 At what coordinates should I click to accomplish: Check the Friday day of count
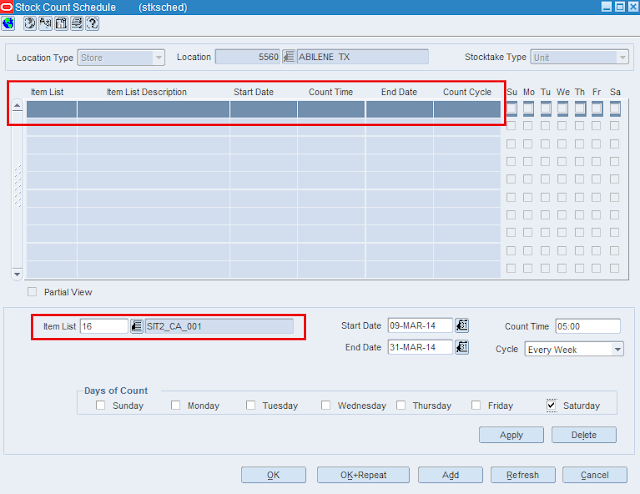coord(476,405)
